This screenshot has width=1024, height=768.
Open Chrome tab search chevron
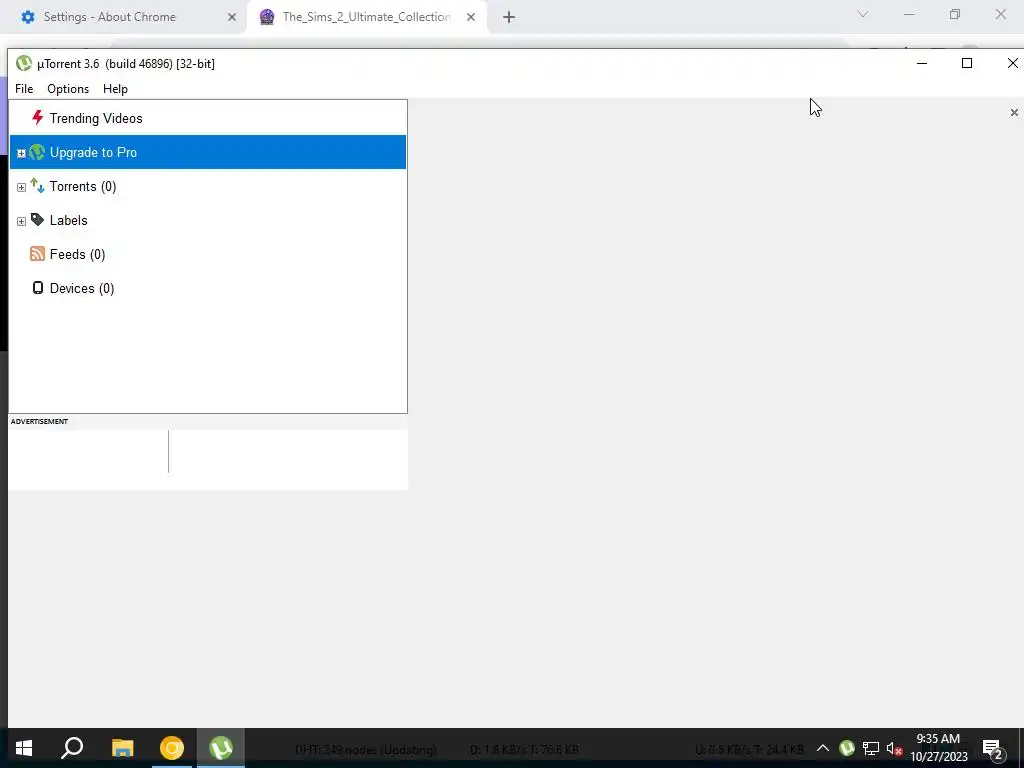click(x=863, y=14)
